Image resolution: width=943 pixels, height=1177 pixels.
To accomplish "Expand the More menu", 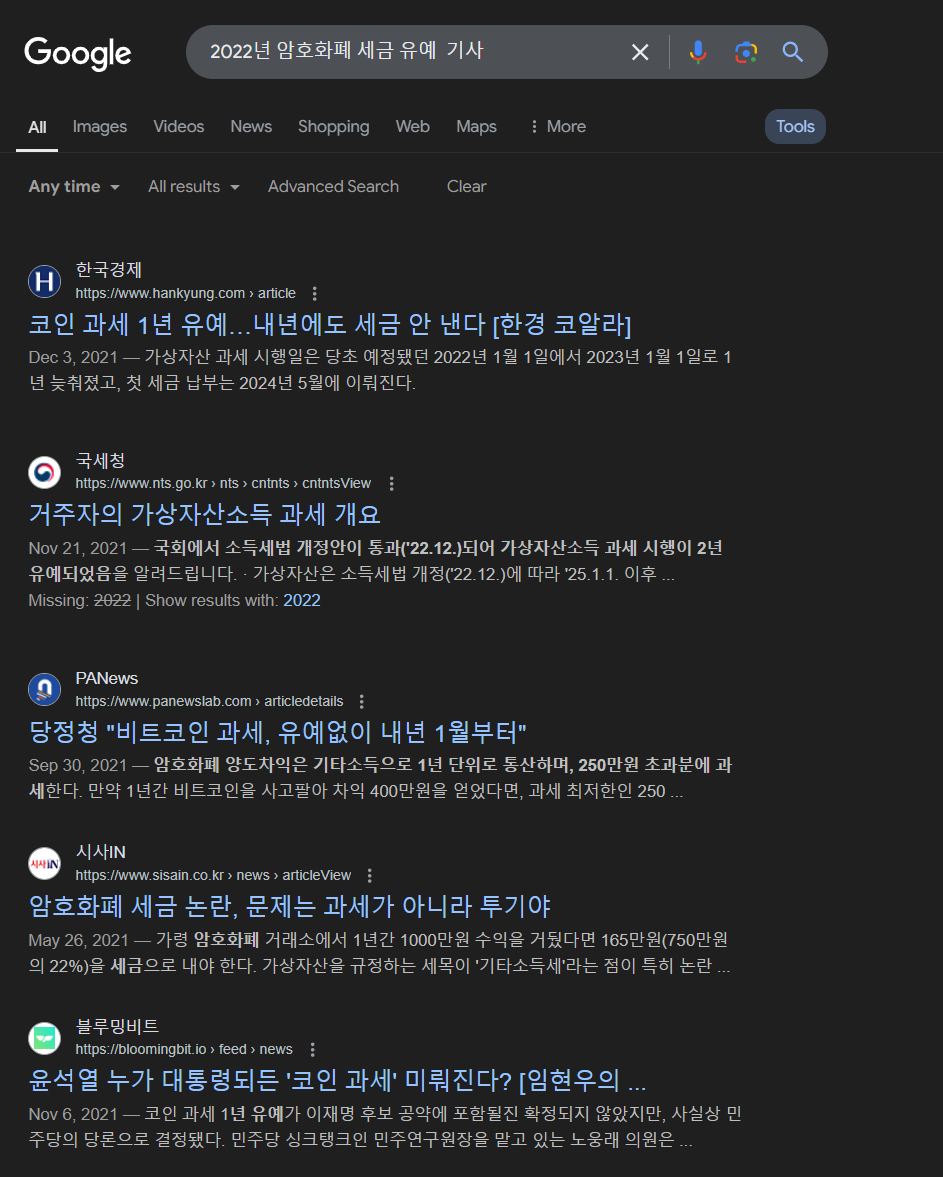I will 558,127.
